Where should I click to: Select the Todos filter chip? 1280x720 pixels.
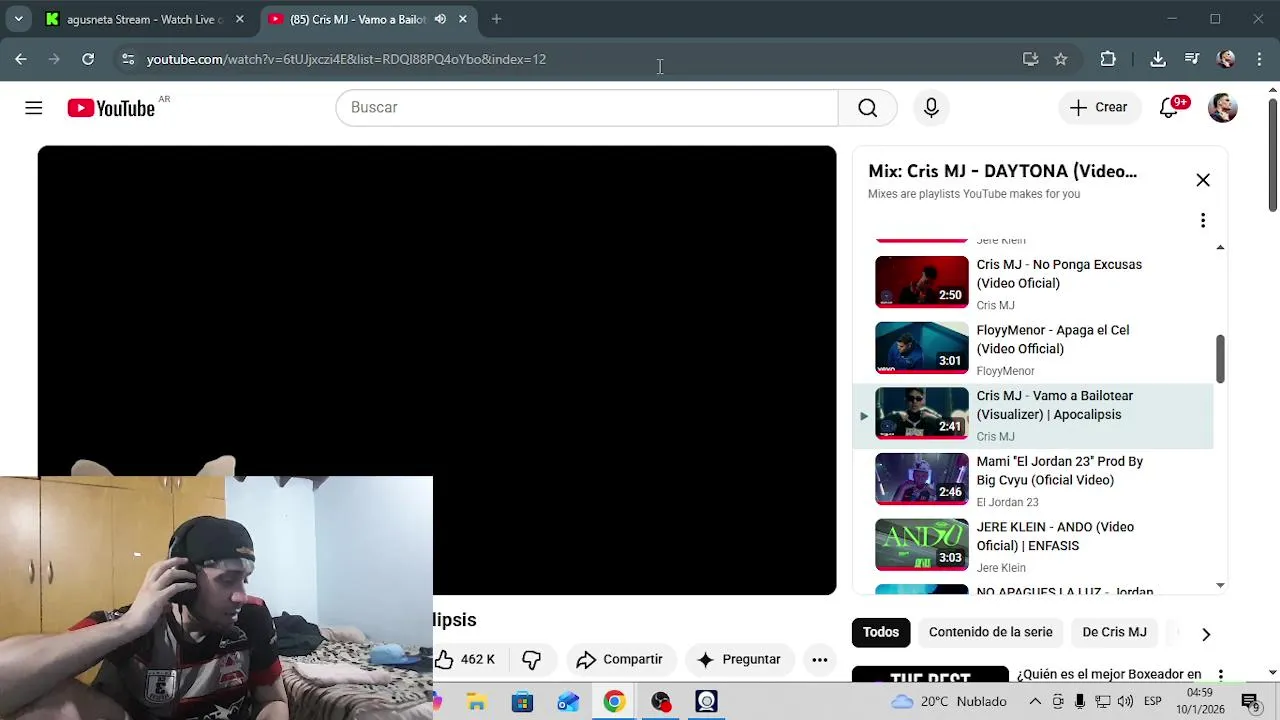(880, 632)
